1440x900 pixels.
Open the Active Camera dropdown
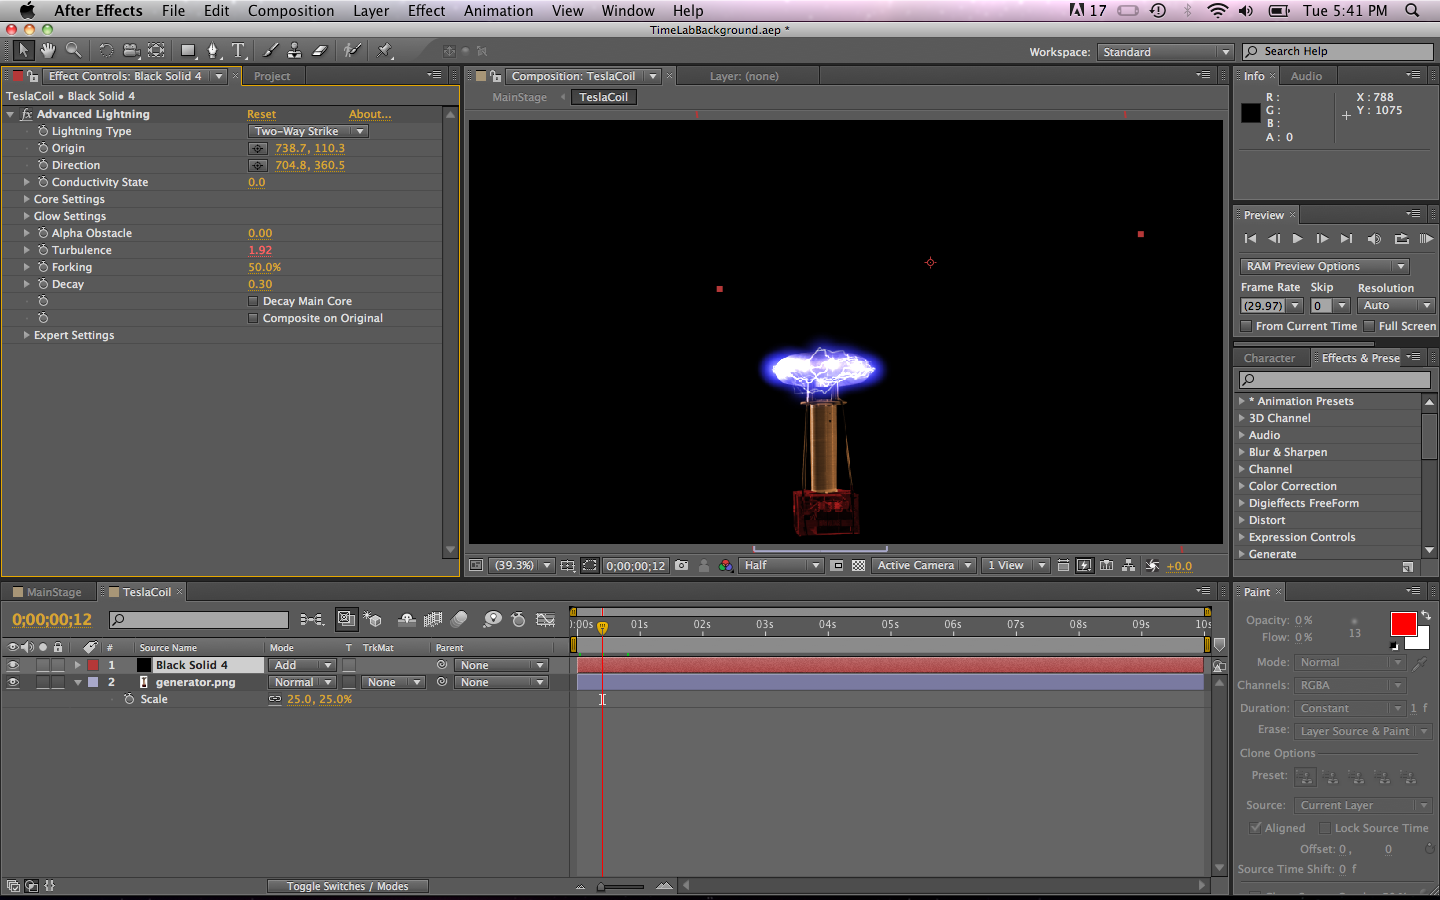coord(924,565)
